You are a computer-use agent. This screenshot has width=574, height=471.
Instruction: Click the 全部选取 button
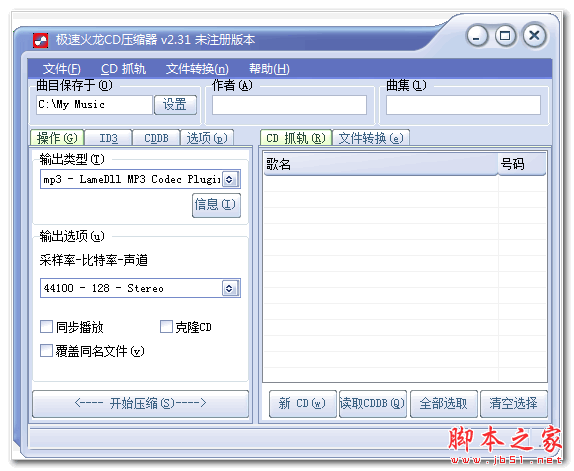(x=444, y=404)
